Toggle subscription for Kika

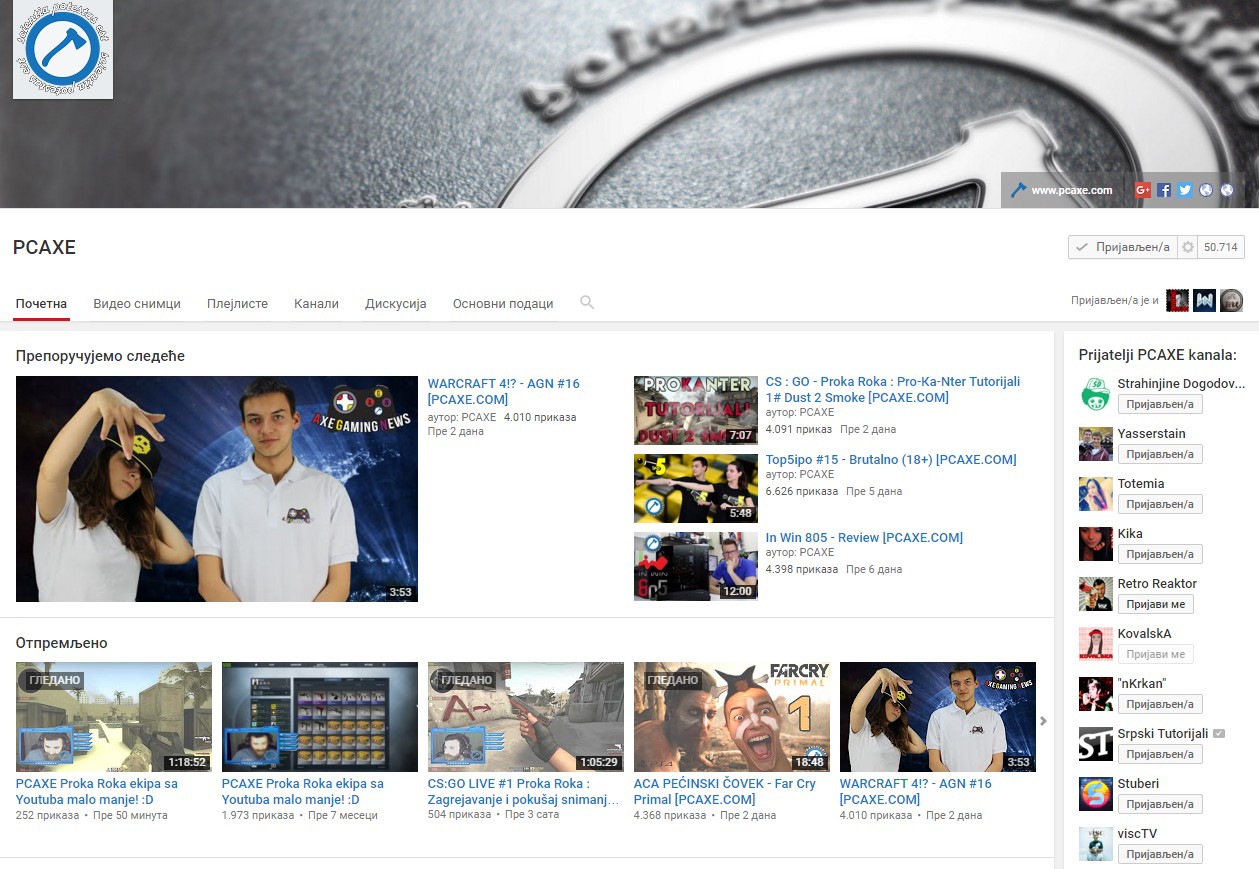pos(1160,554)
